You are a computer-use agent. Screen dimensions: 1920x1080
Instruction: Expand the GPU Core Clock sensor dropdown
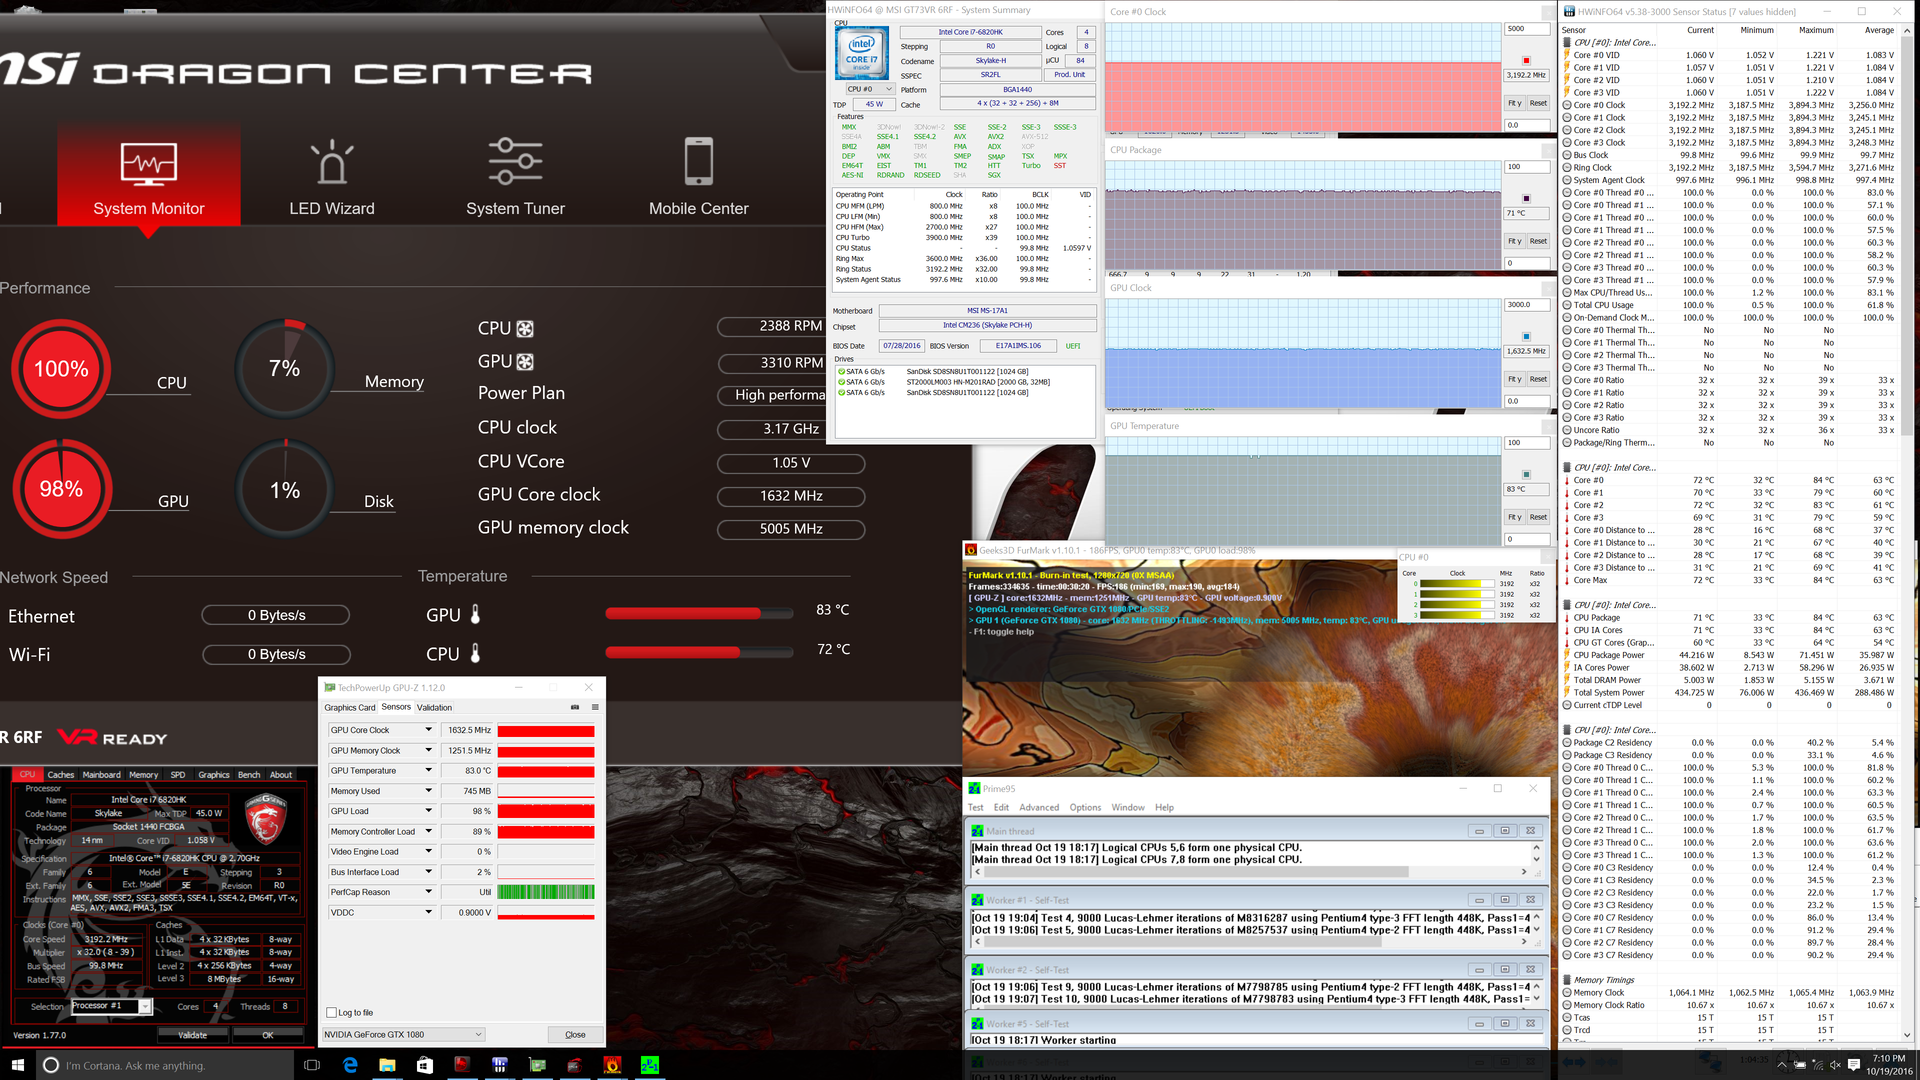pyautogui.click(x=429, y=730)
